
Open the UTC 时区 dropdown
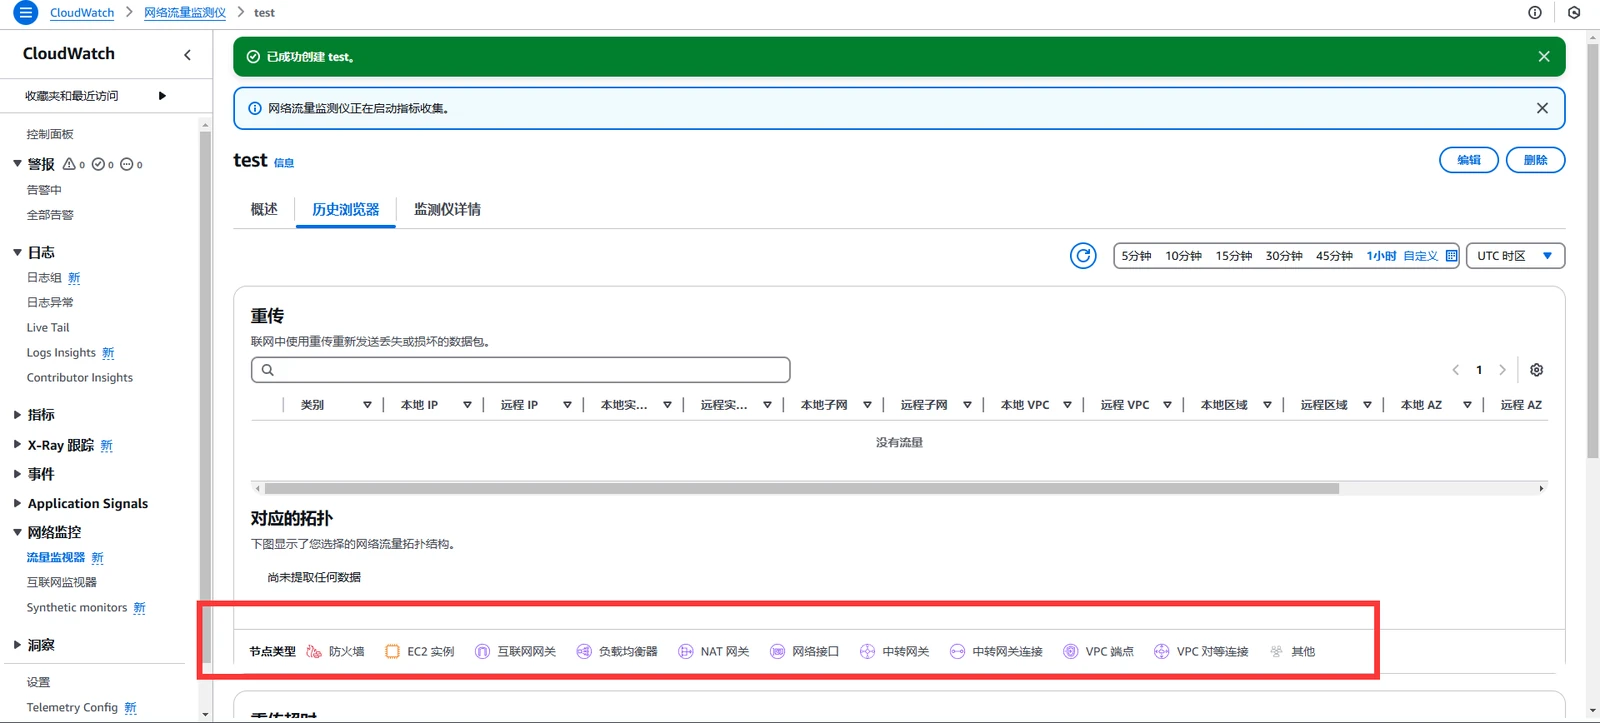click(x=1515, y=256)
